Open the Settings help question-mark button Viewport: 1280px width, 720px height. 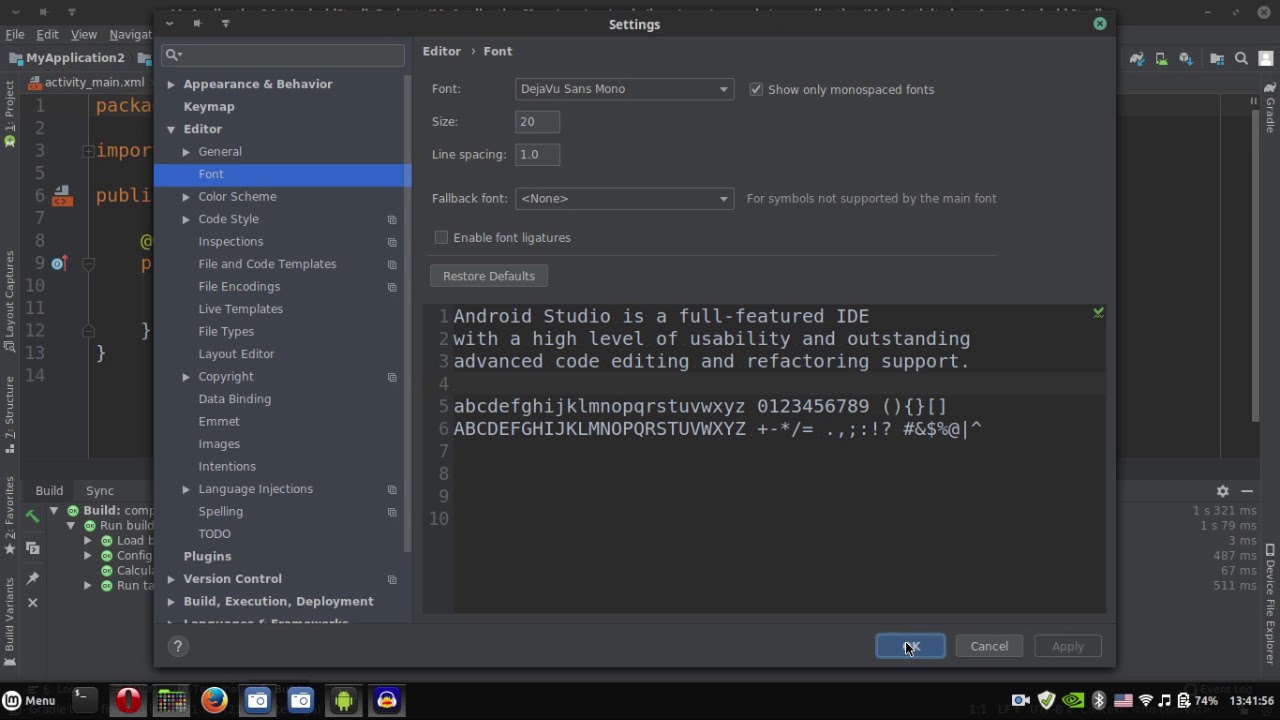pos(178,646)
